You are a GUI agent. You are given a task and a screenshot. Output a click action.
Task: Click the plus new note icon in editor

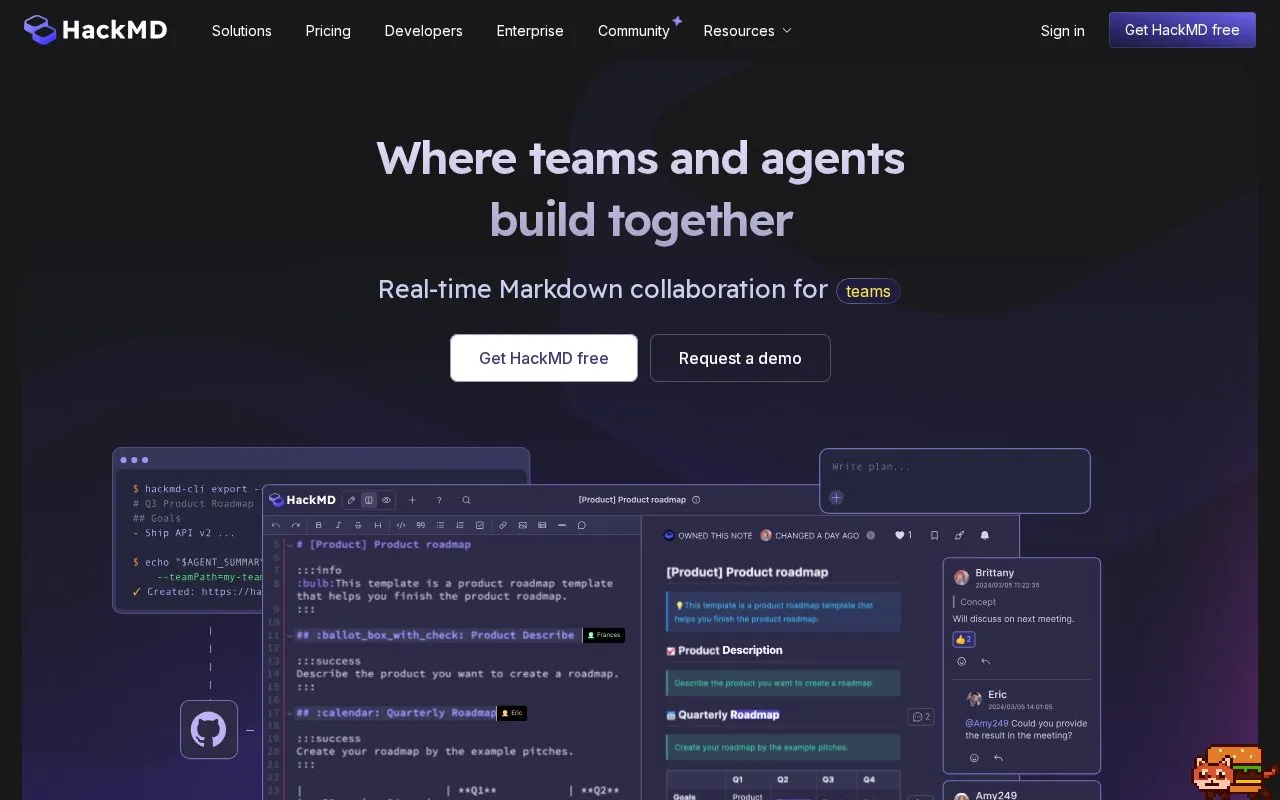[x=412, y=500]
